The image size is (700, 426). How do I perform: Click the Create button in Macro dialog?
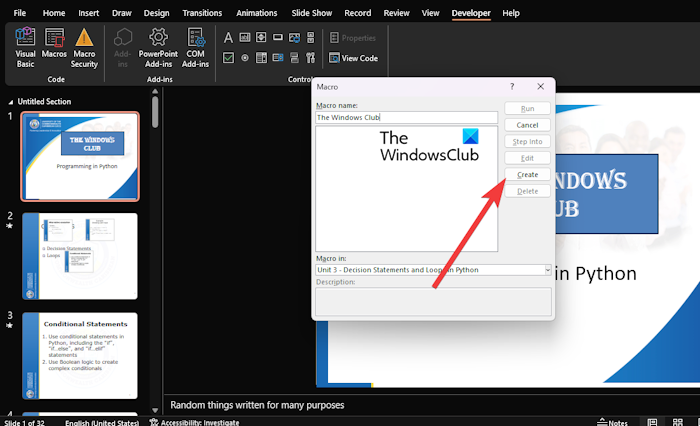[527, 175]
